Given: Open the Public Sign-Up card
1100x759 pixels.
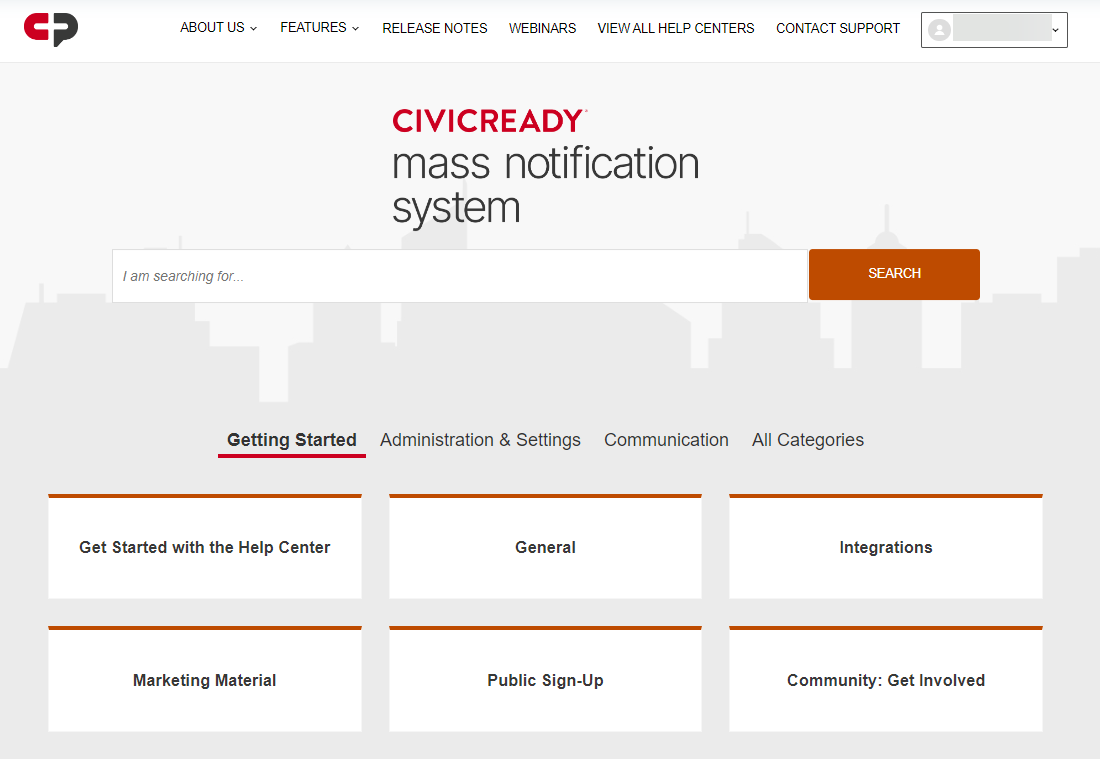Looking at the screenshot, I should coord(545,679).
